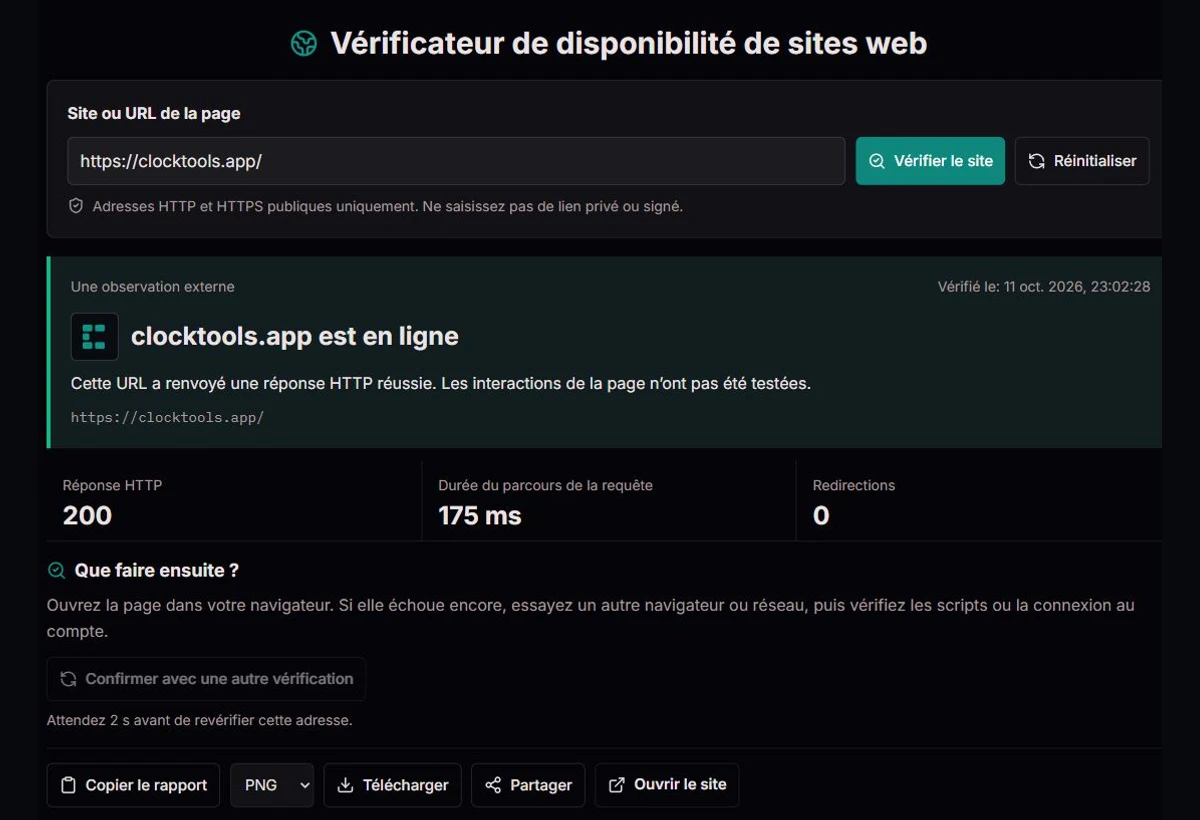Click the Redirections value 0
The height and width of the screenshot is (820, 1200).
pos(821,516)
